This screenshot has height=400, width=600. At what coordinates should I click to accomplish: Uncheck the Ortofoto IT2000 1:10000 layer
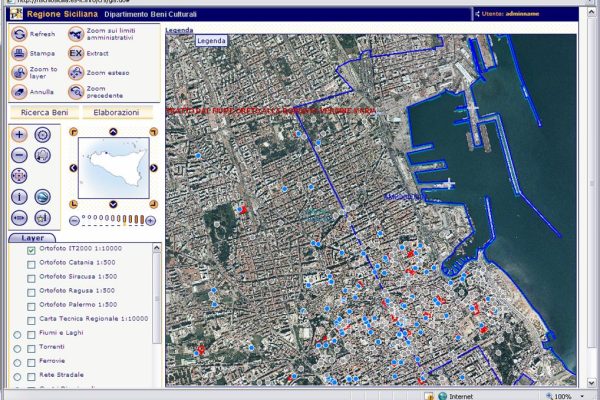(x=31, y=249)
